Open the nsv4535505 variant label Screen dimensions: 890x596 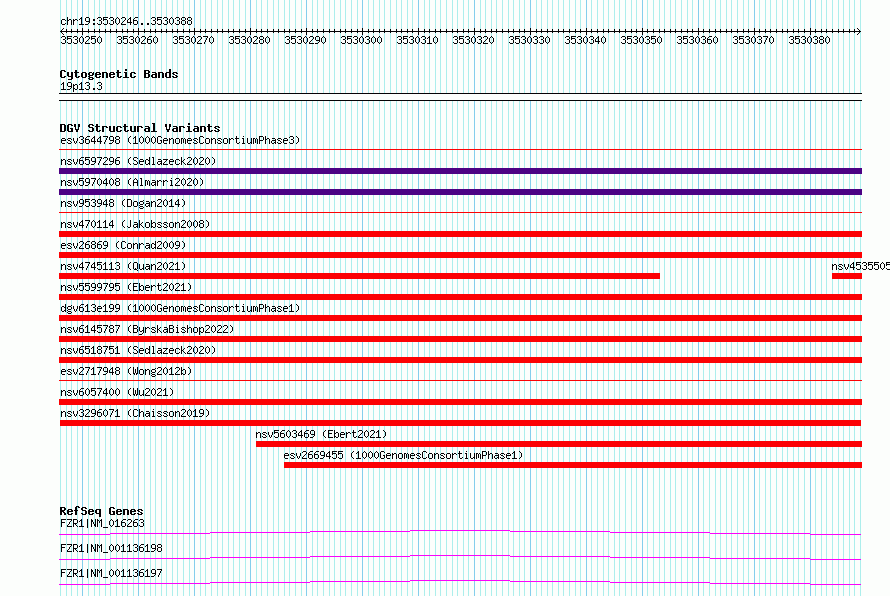[860, 266]
